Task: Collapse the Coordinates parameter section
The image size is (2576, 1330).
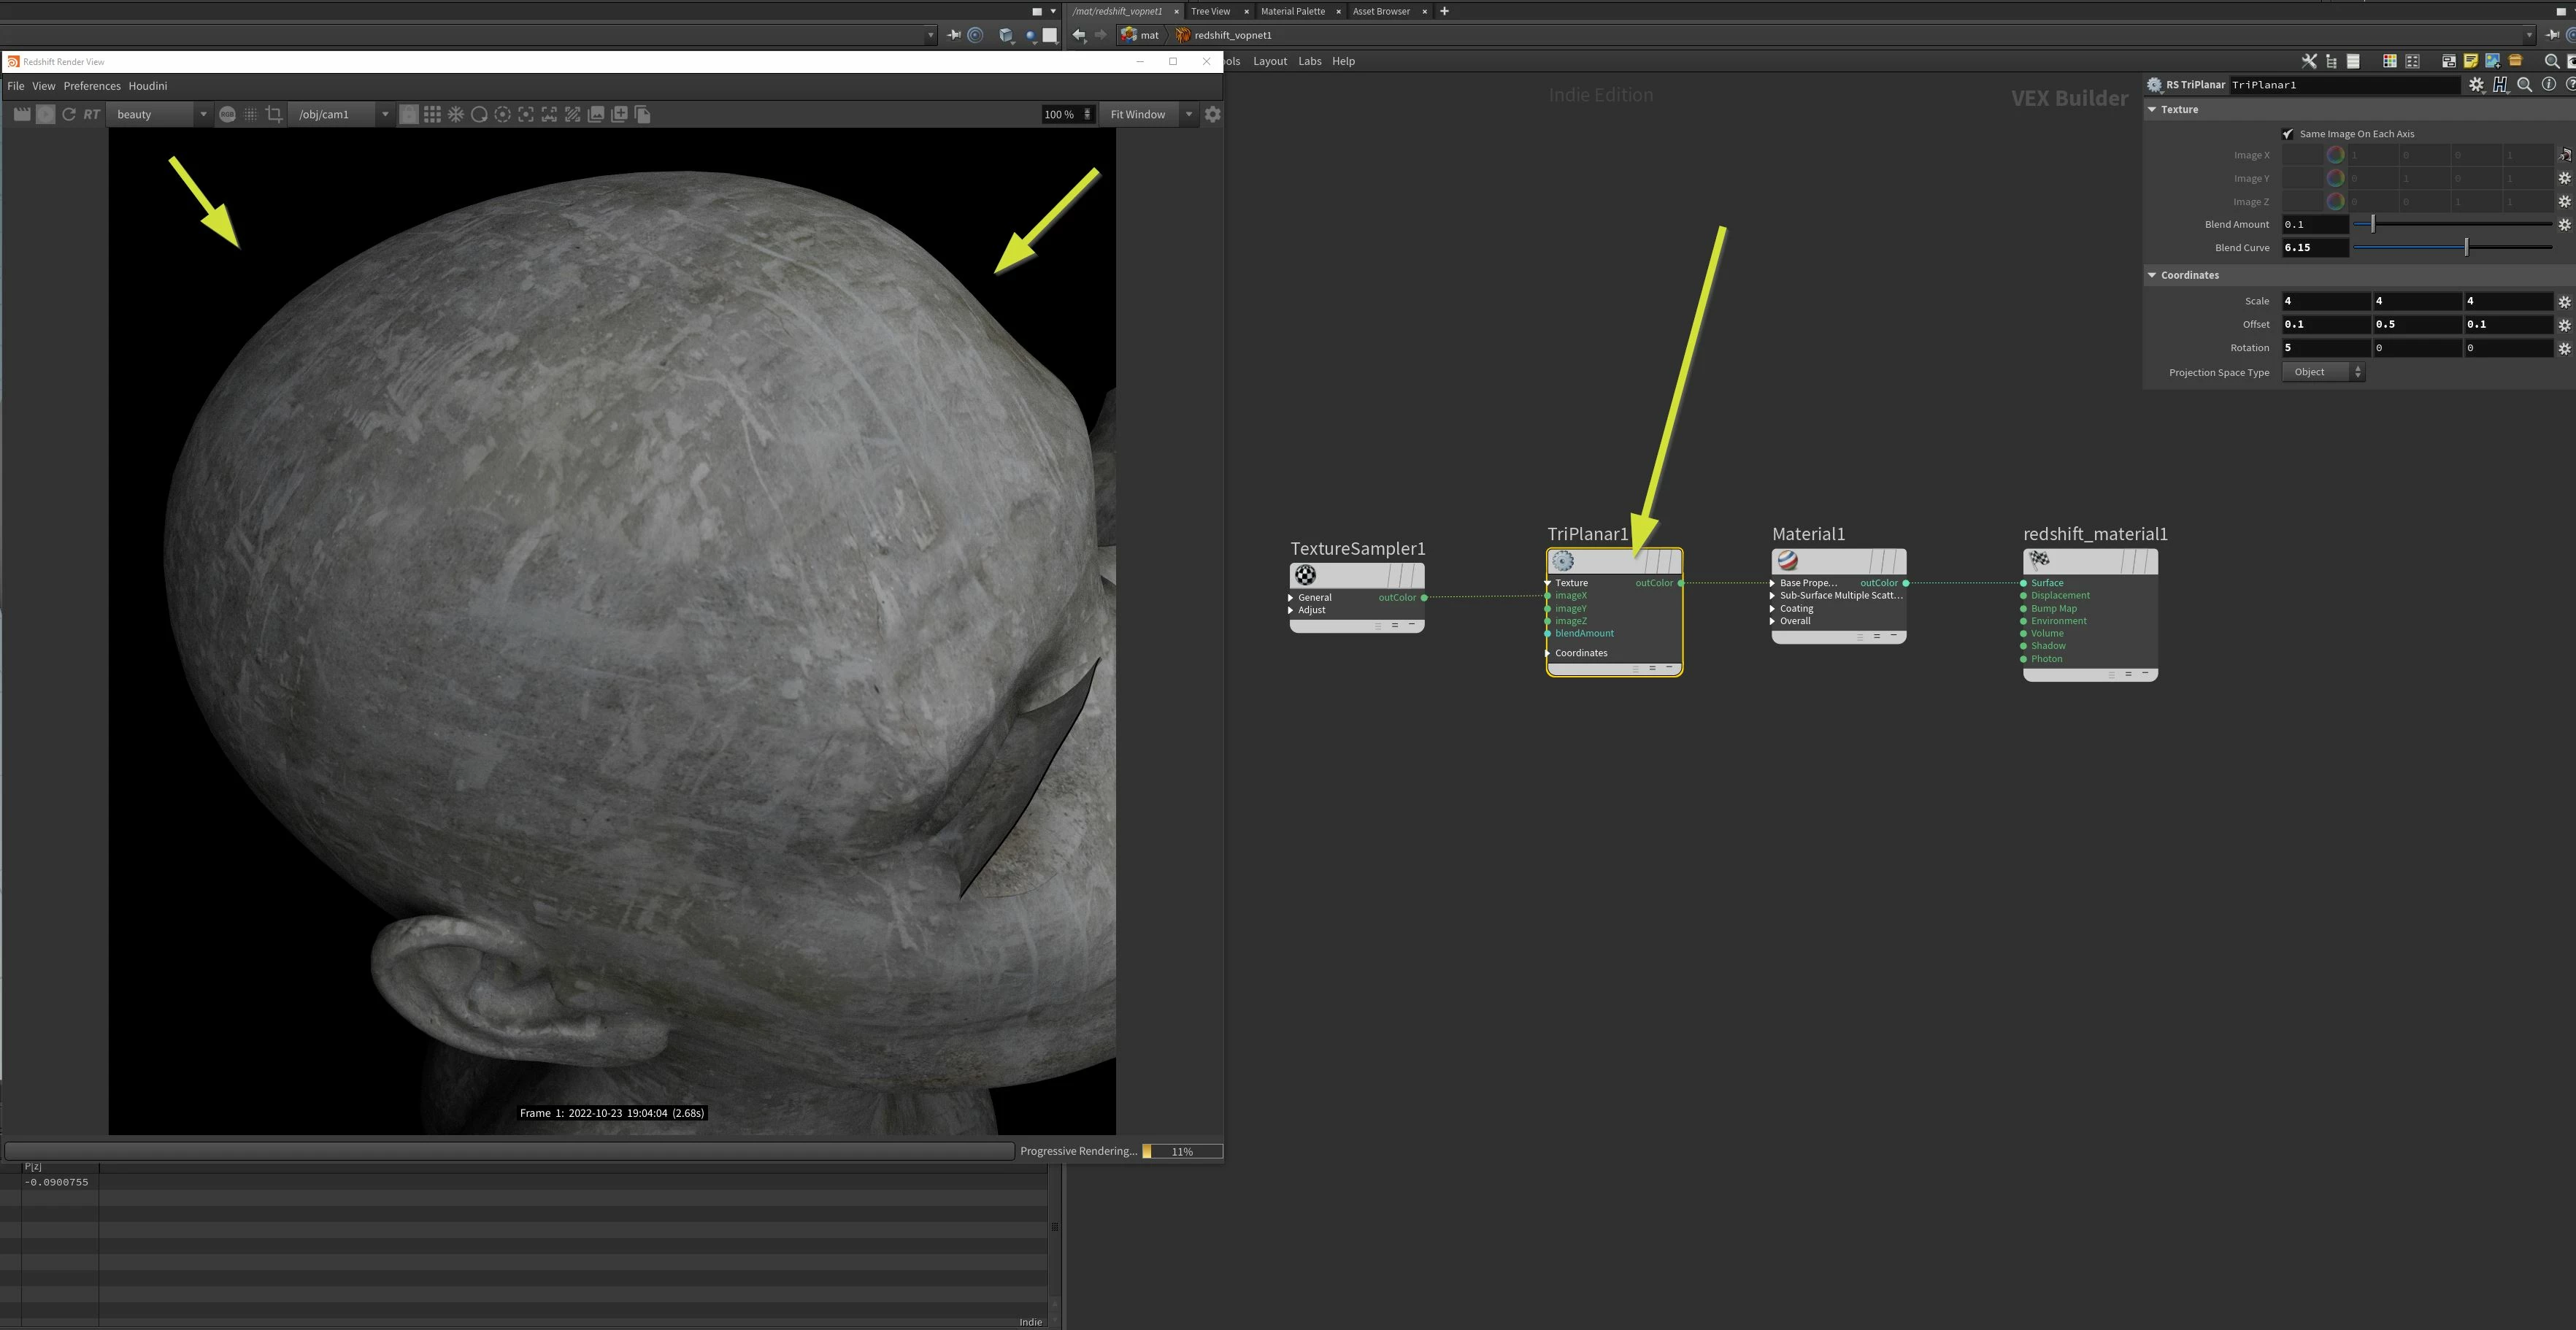Action: coord(2153,275)
